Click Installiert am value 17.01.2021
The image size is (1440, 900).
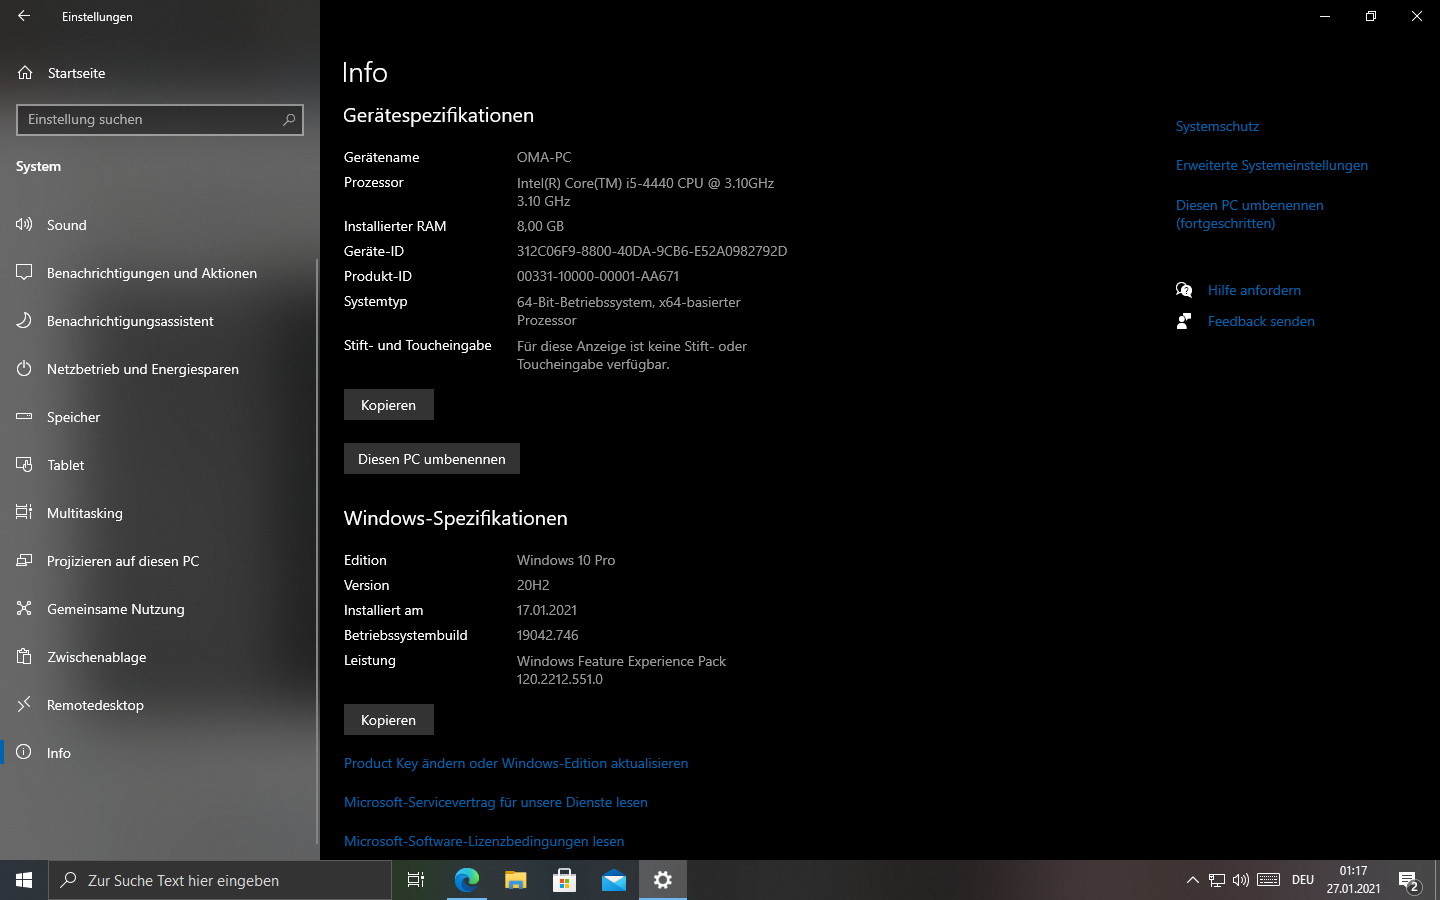pyautogui.click(x=547, y=610)
